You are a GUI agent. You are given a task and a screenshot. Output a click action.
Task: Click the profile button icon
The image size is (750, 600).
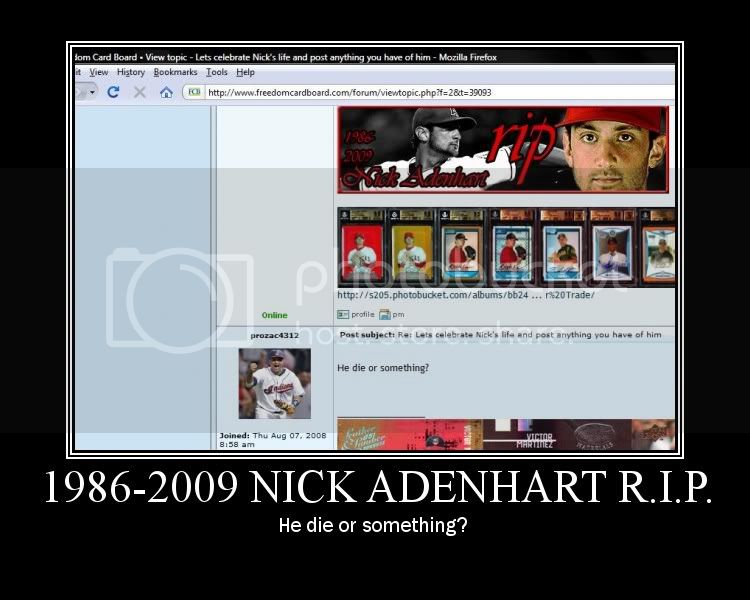tap(355, 314)
